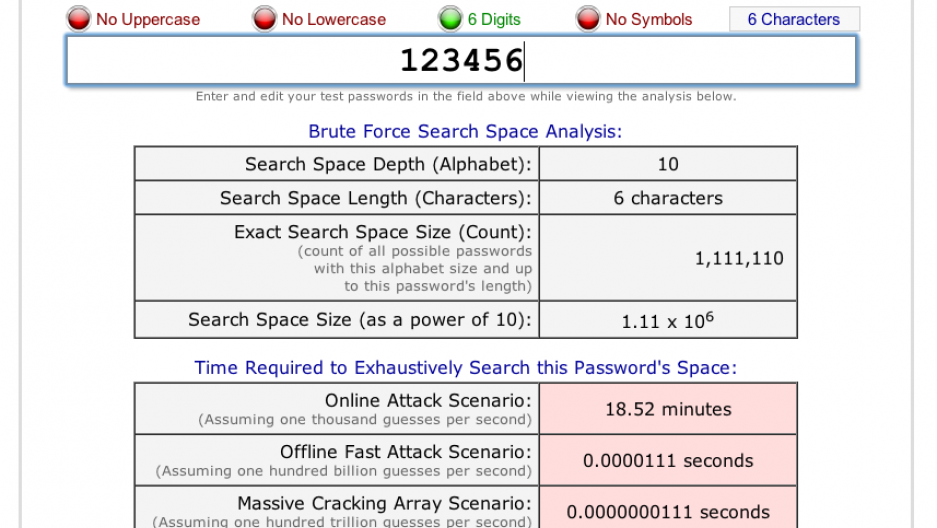Select the Search Space Depth value 10
The height and width of the screenshot is (528, 937).
coord(668,164)
